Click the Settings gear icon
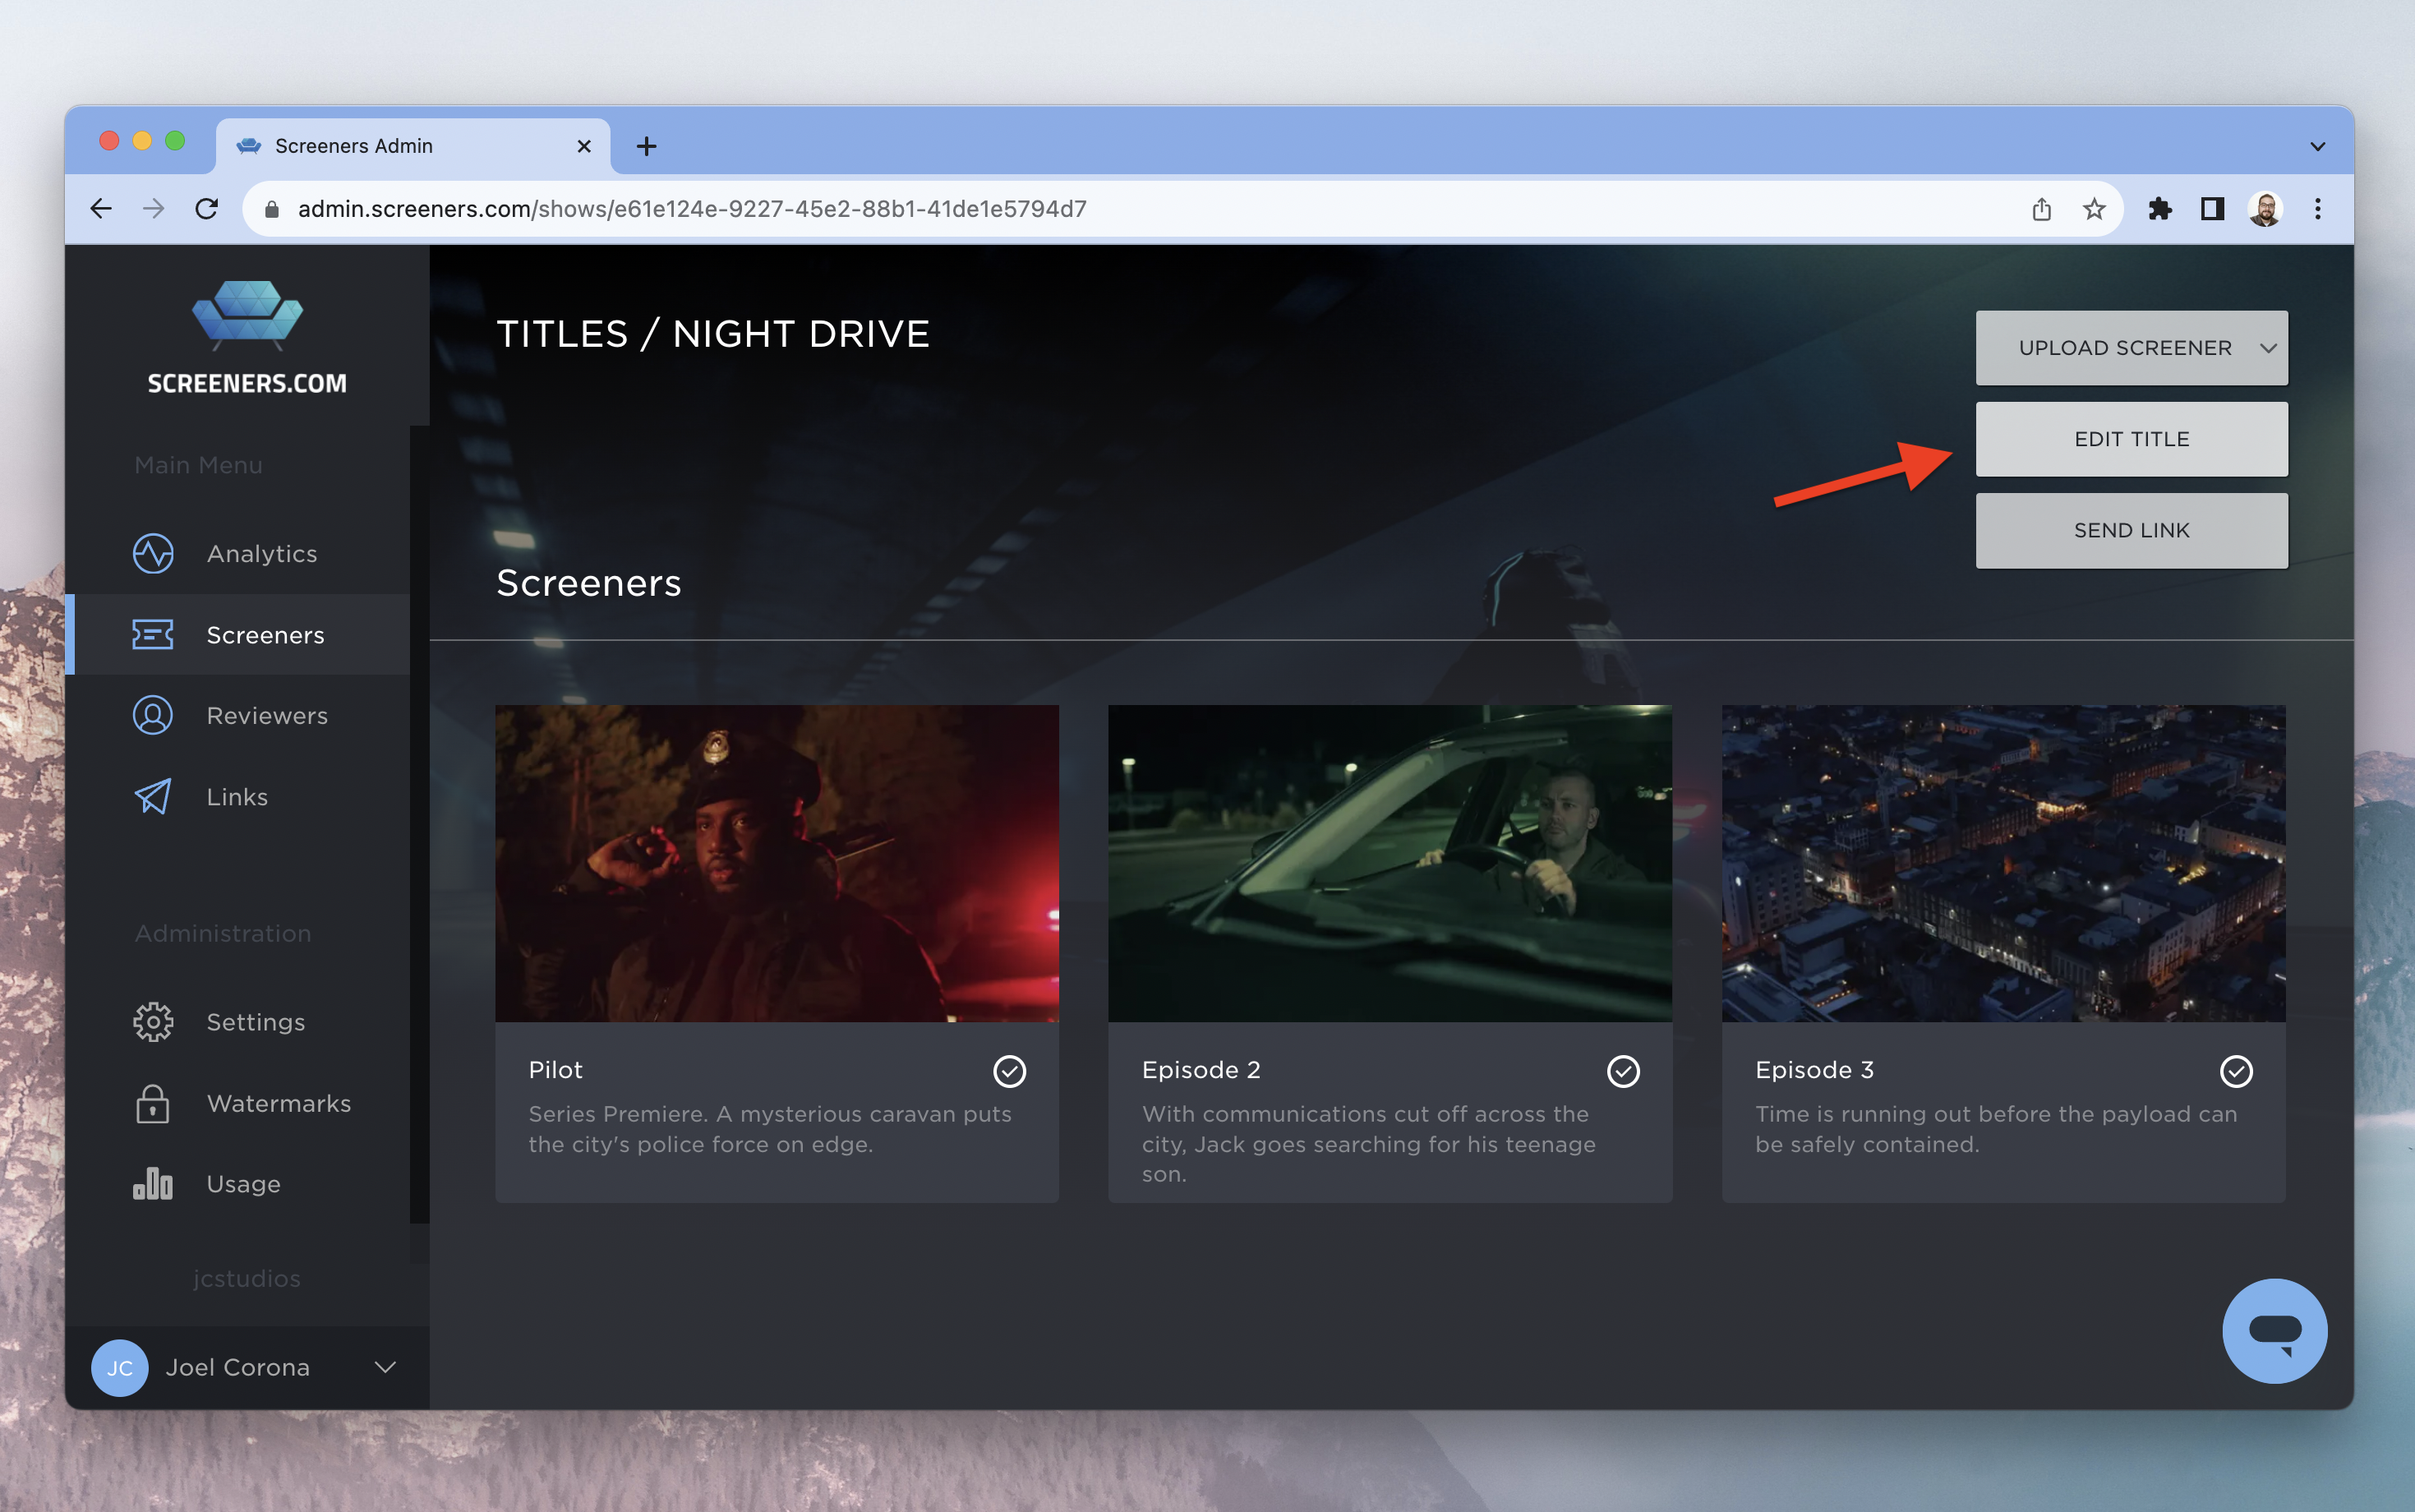The height and width of the screenshot is (1512, 2415). [x=153, y=1022]
